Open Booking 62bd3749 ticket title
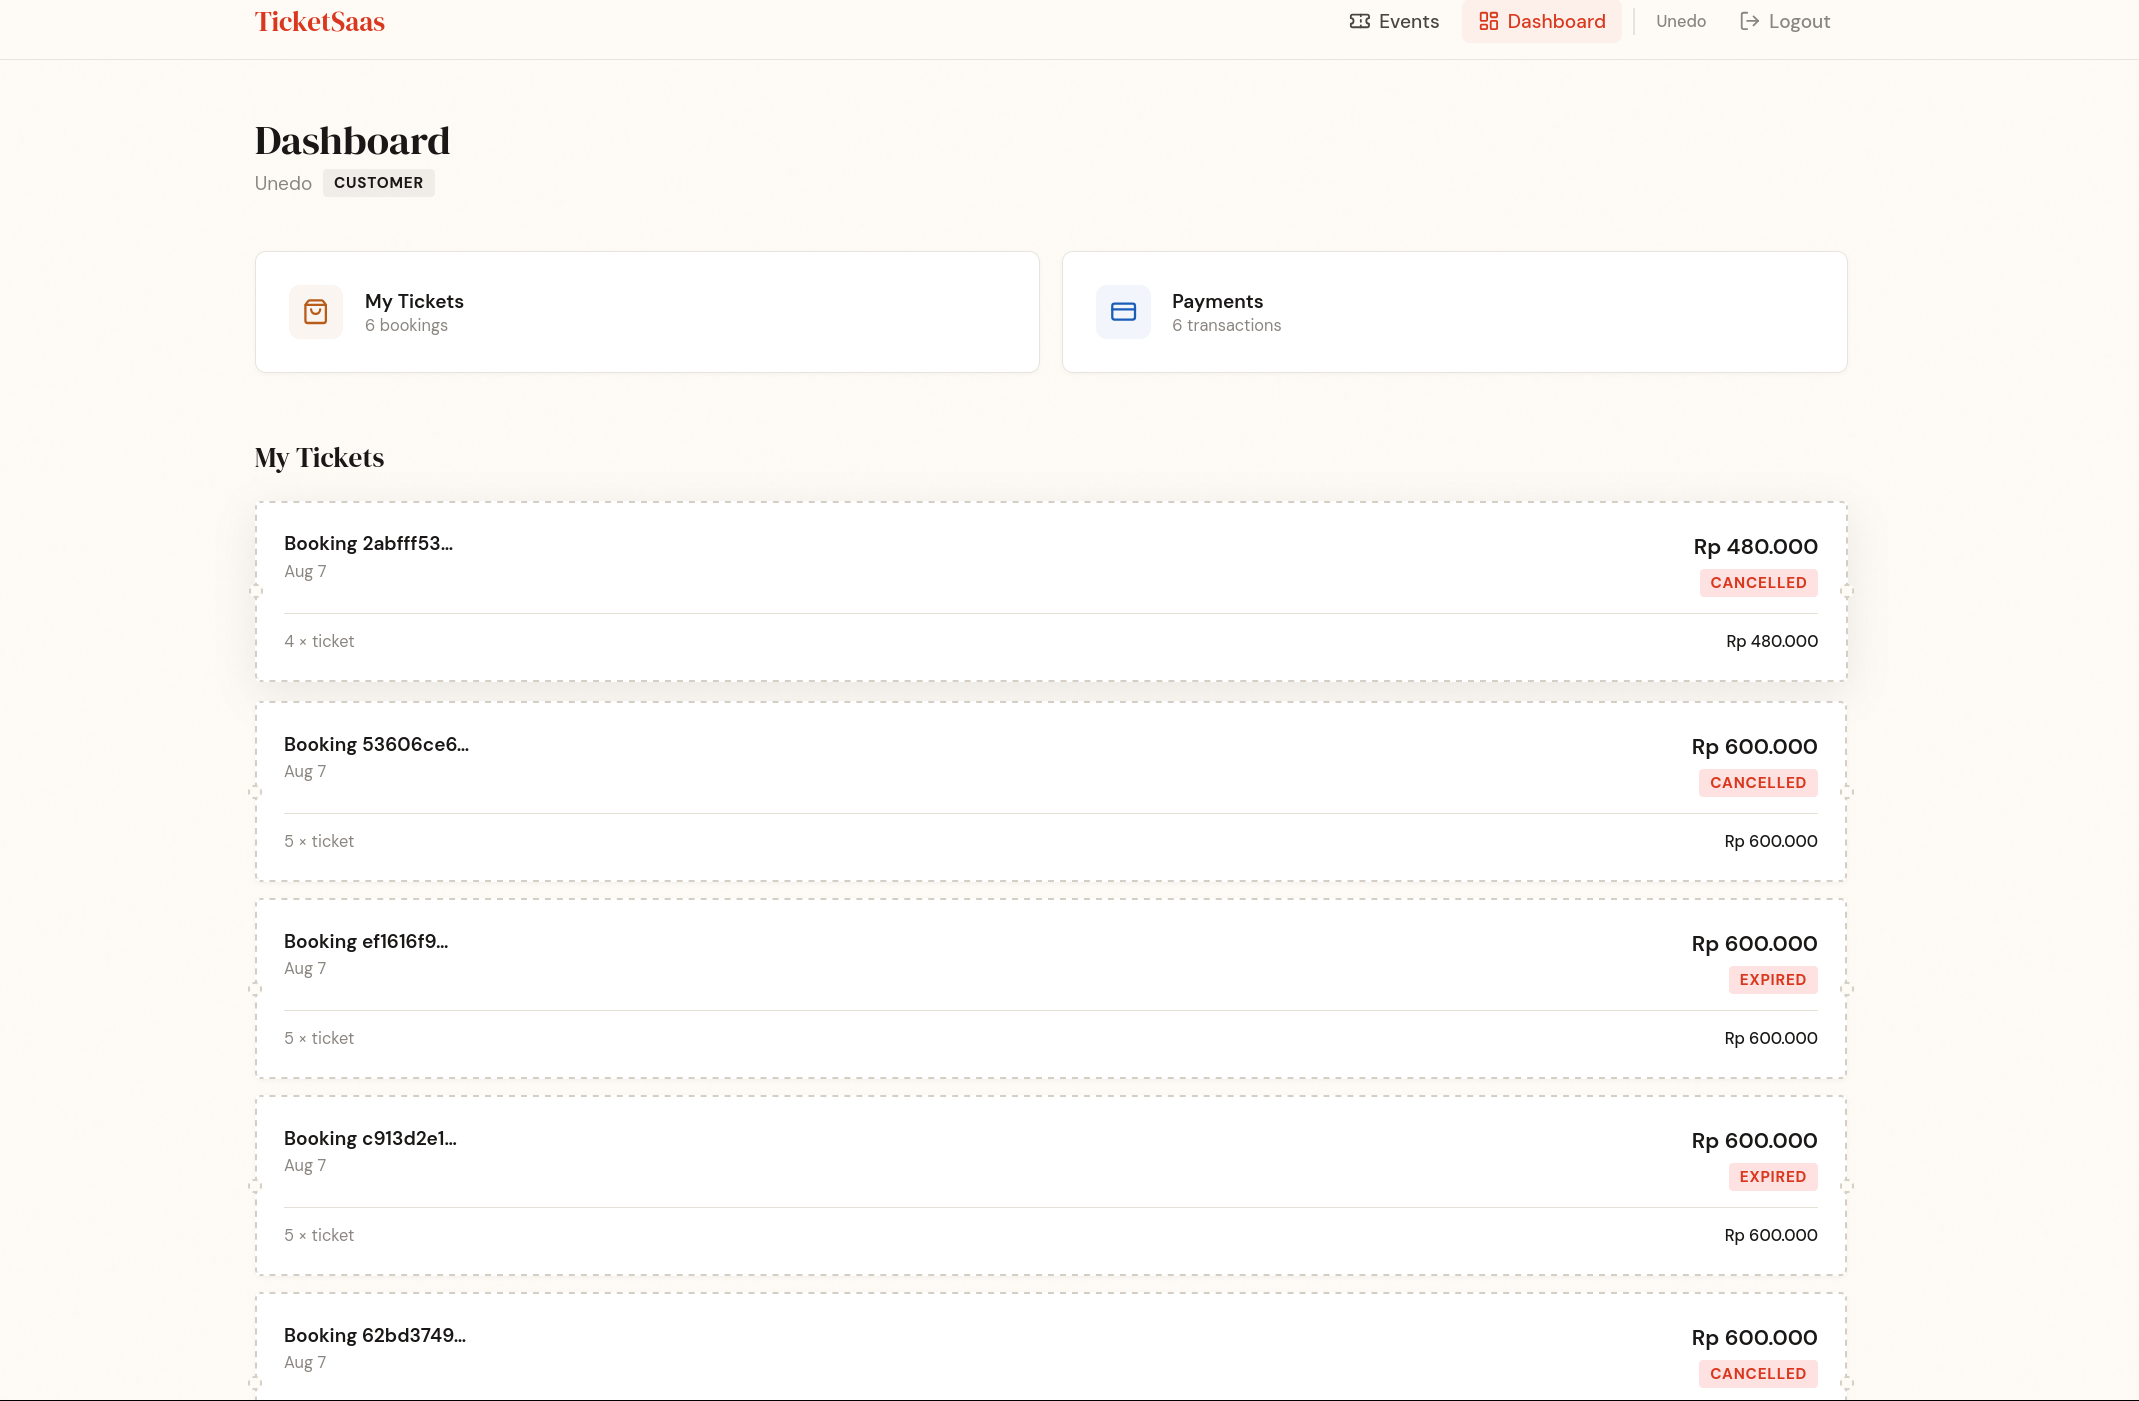The width and height of the screenshot is (2139, 1401). [375, 1335]
